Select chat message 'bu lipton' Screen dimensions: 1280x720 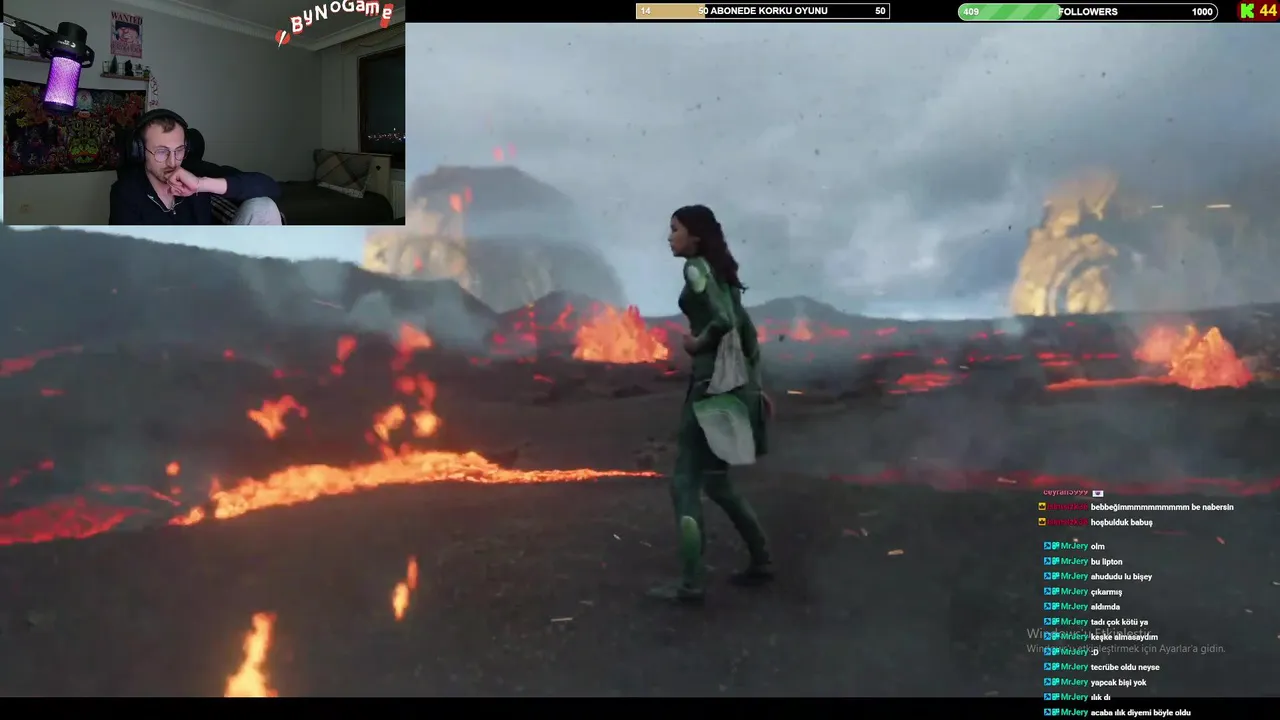(x=1107, y=561)
